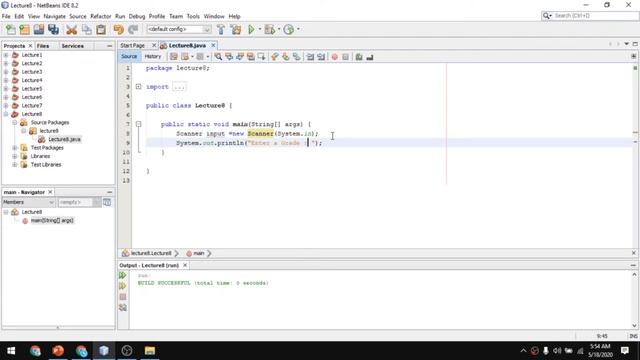The height and width of the screenshot is (360, 640).
Task: Toggle Rectangular Selection in the editor toolbar
Action: pyautogui.click(x=261, y=57)
